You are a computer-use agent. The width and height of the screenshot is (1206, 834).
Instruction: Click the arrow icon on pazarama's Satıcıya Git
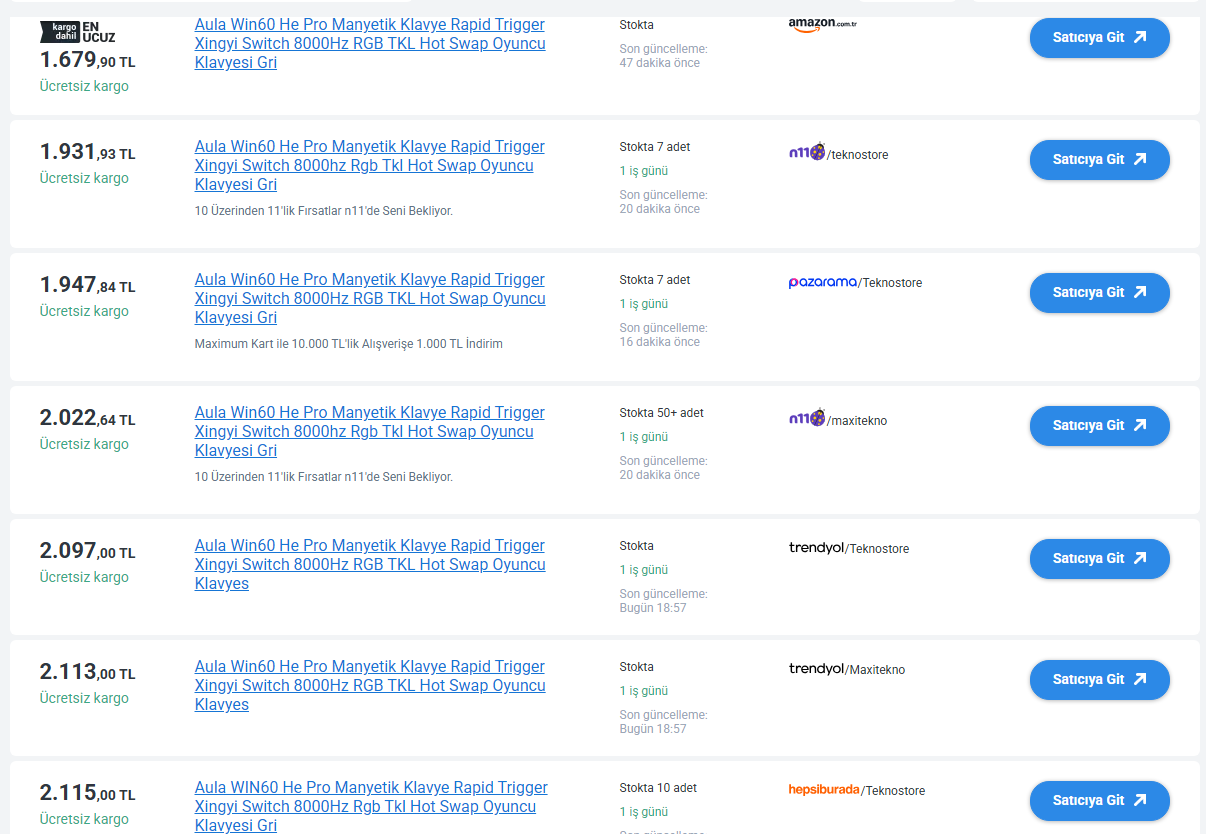point(1140,292)
